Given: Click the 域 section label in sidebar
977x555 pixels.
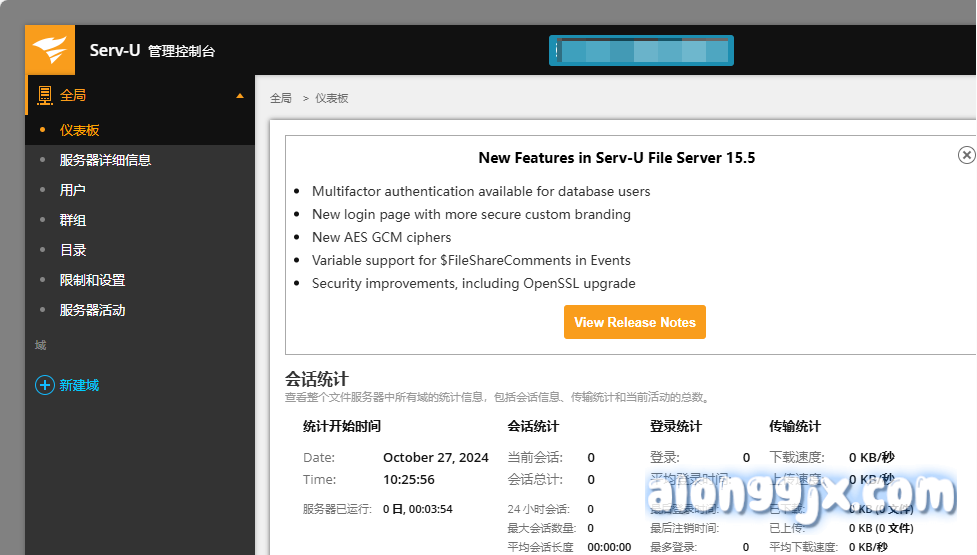Looking at the screenshot, I should tap(40, 345).
